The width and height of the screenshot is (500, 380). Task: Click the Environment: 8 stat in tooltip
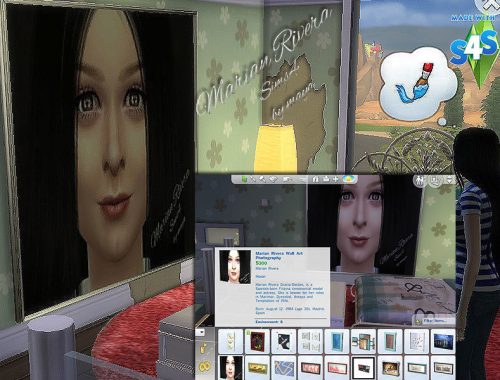coord(269,322)
